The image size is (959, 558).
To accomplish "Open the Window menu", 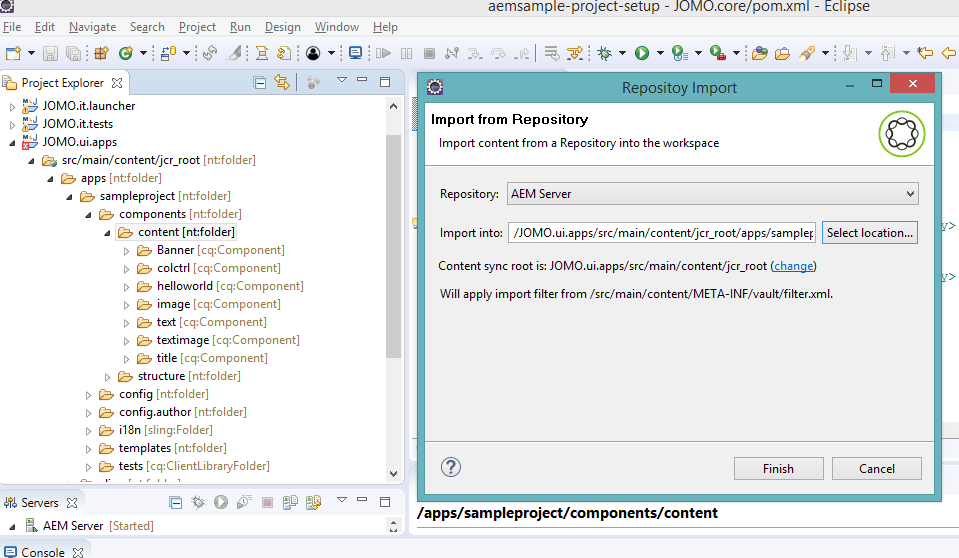I will [337, 27].
